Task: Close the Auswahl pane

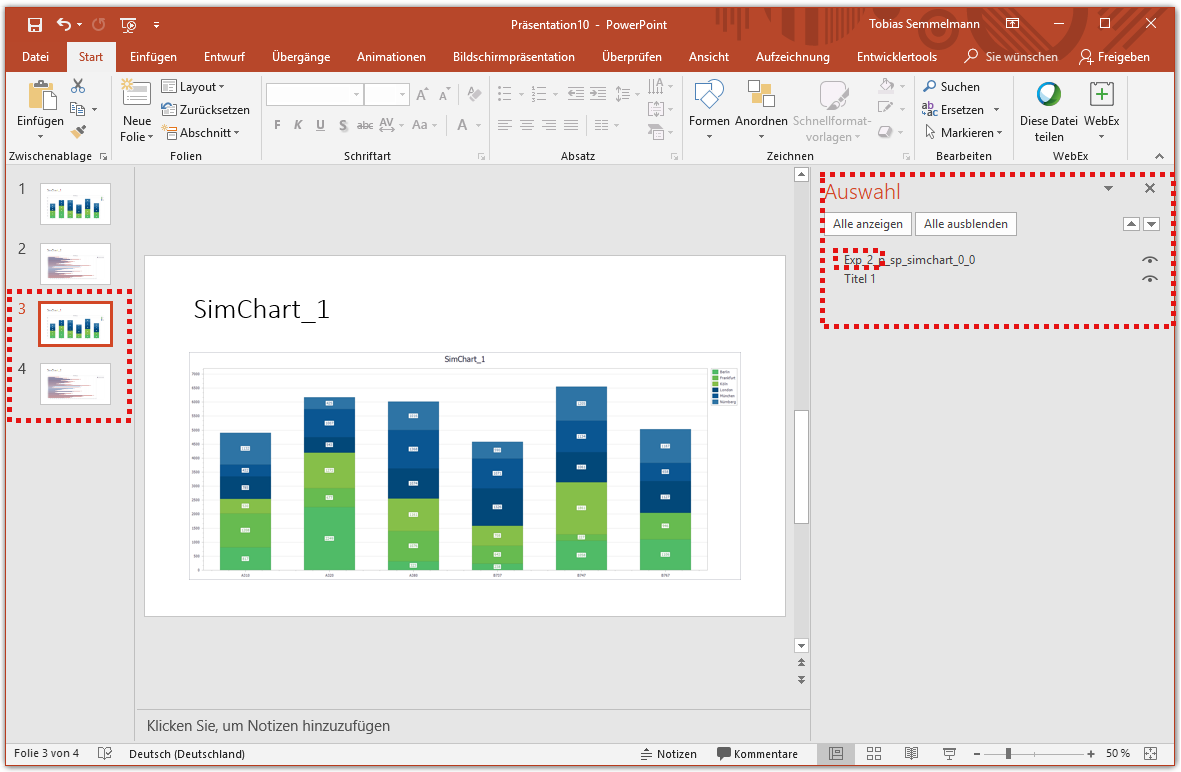Action: (1150, 188)
